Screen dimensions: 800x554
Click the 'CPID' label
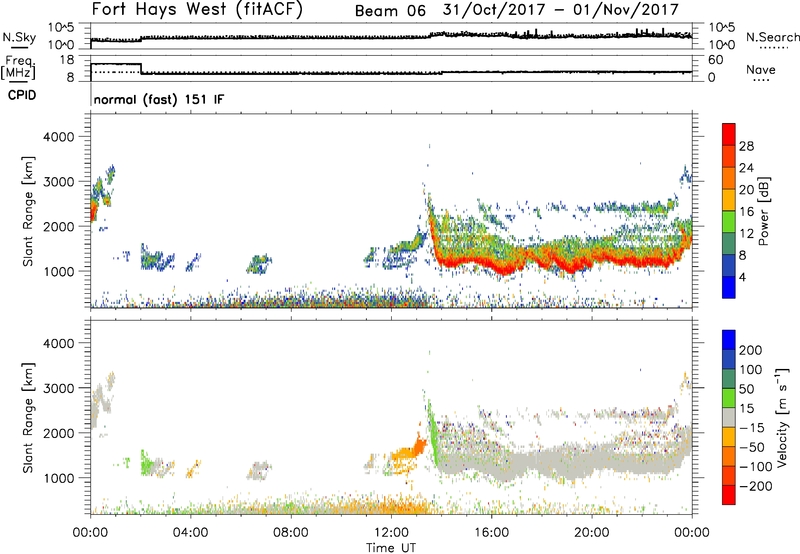[x=22, y=95]
